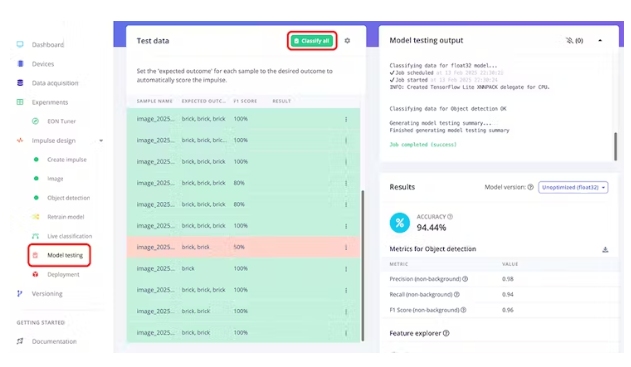Open help icon next to Feature explorer
Viewport: 631px width, 367px height.
click(446, 333)
